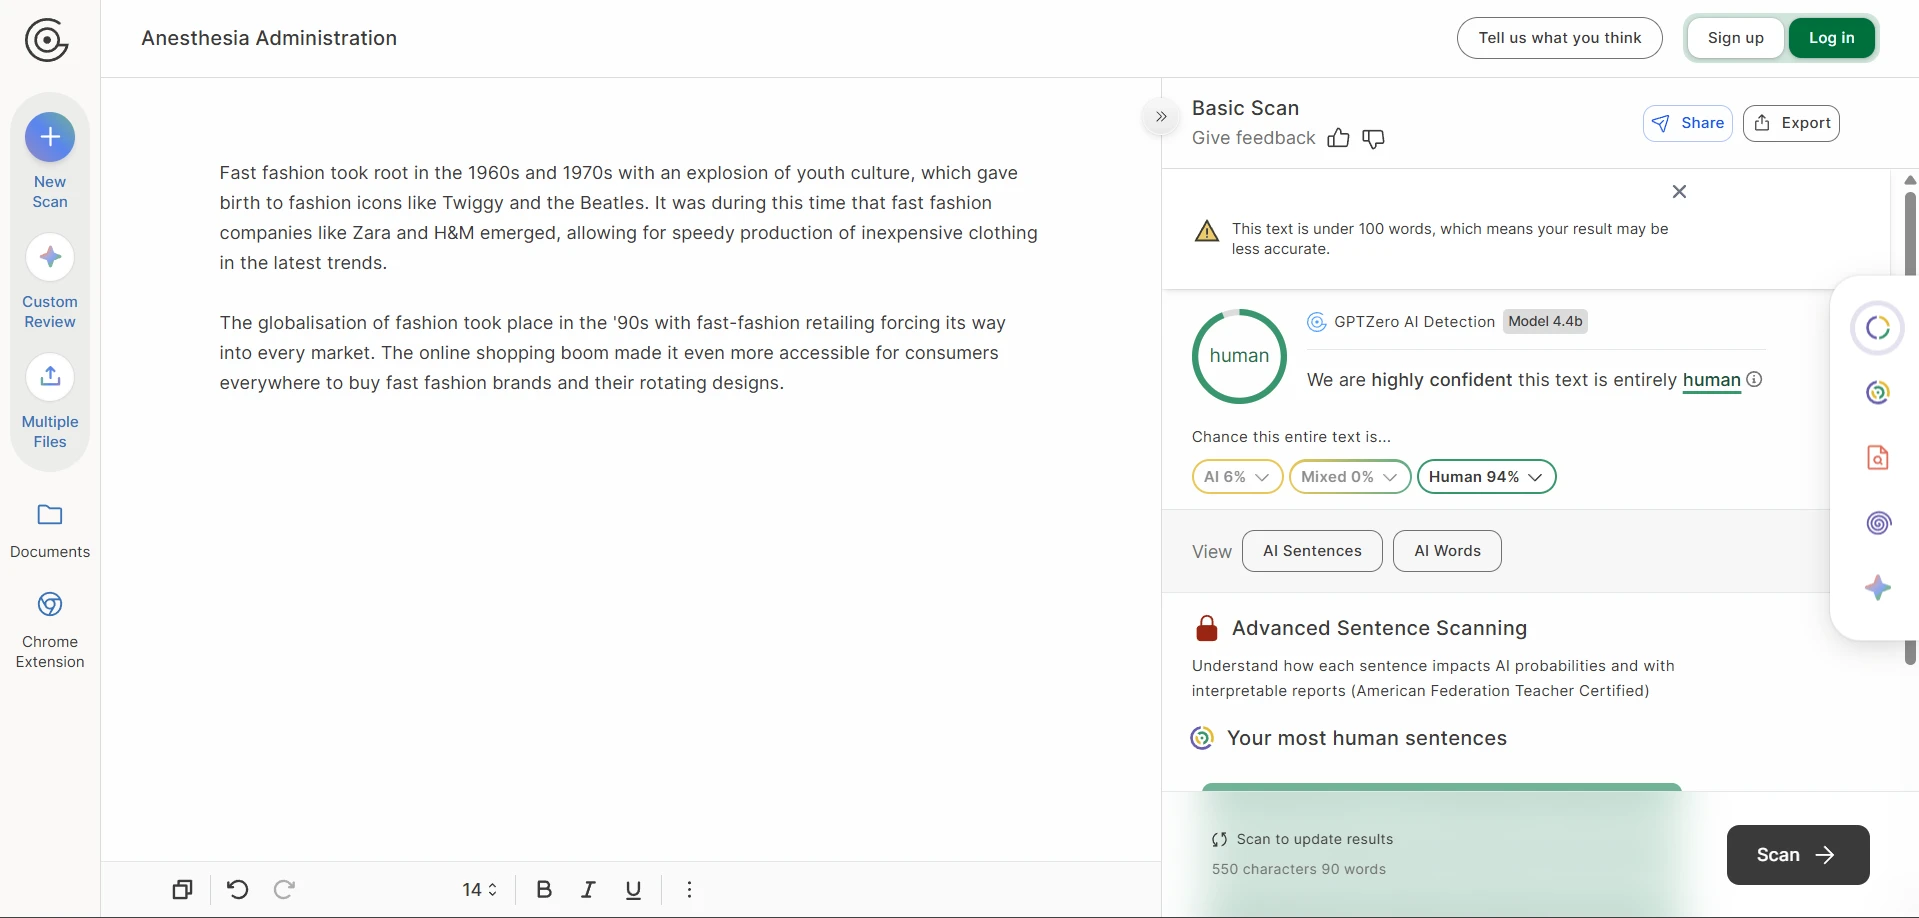
Task: Select New Scan in the sidebar
Action: tap(49, 160)
